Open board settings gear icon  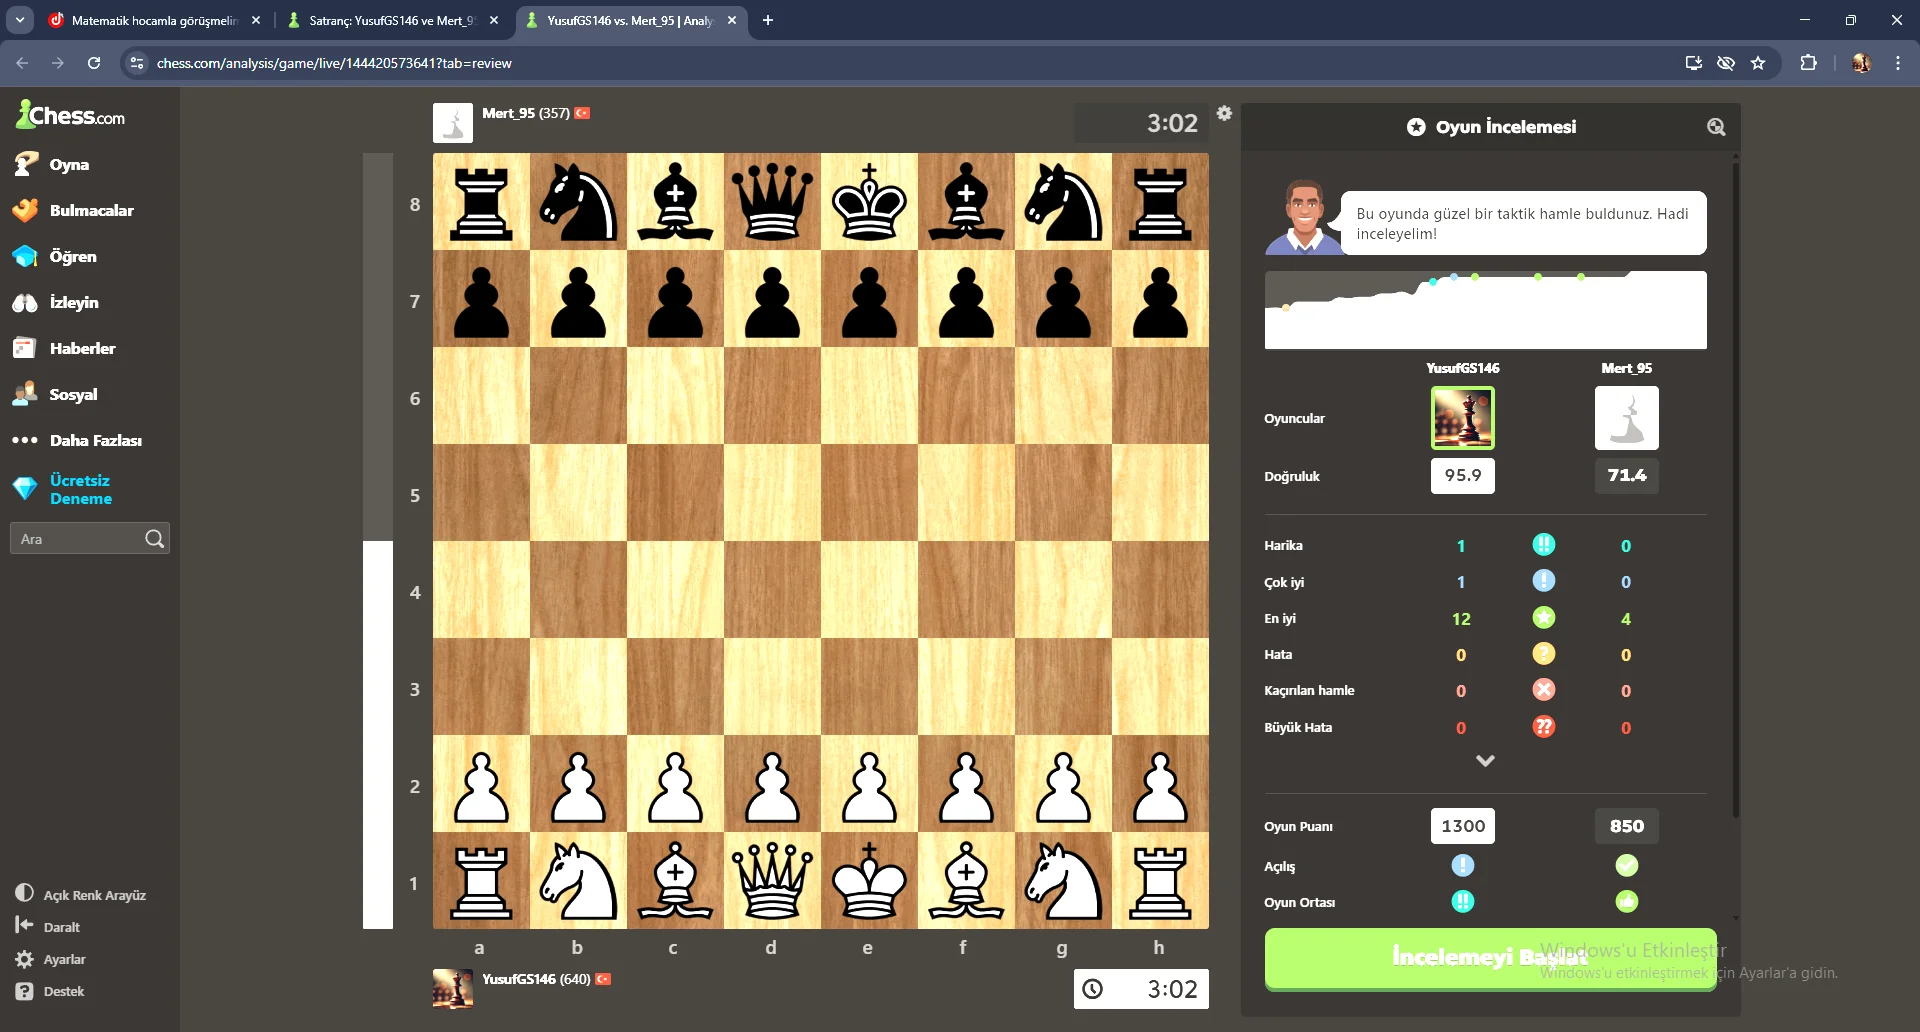coord(1224,113)
